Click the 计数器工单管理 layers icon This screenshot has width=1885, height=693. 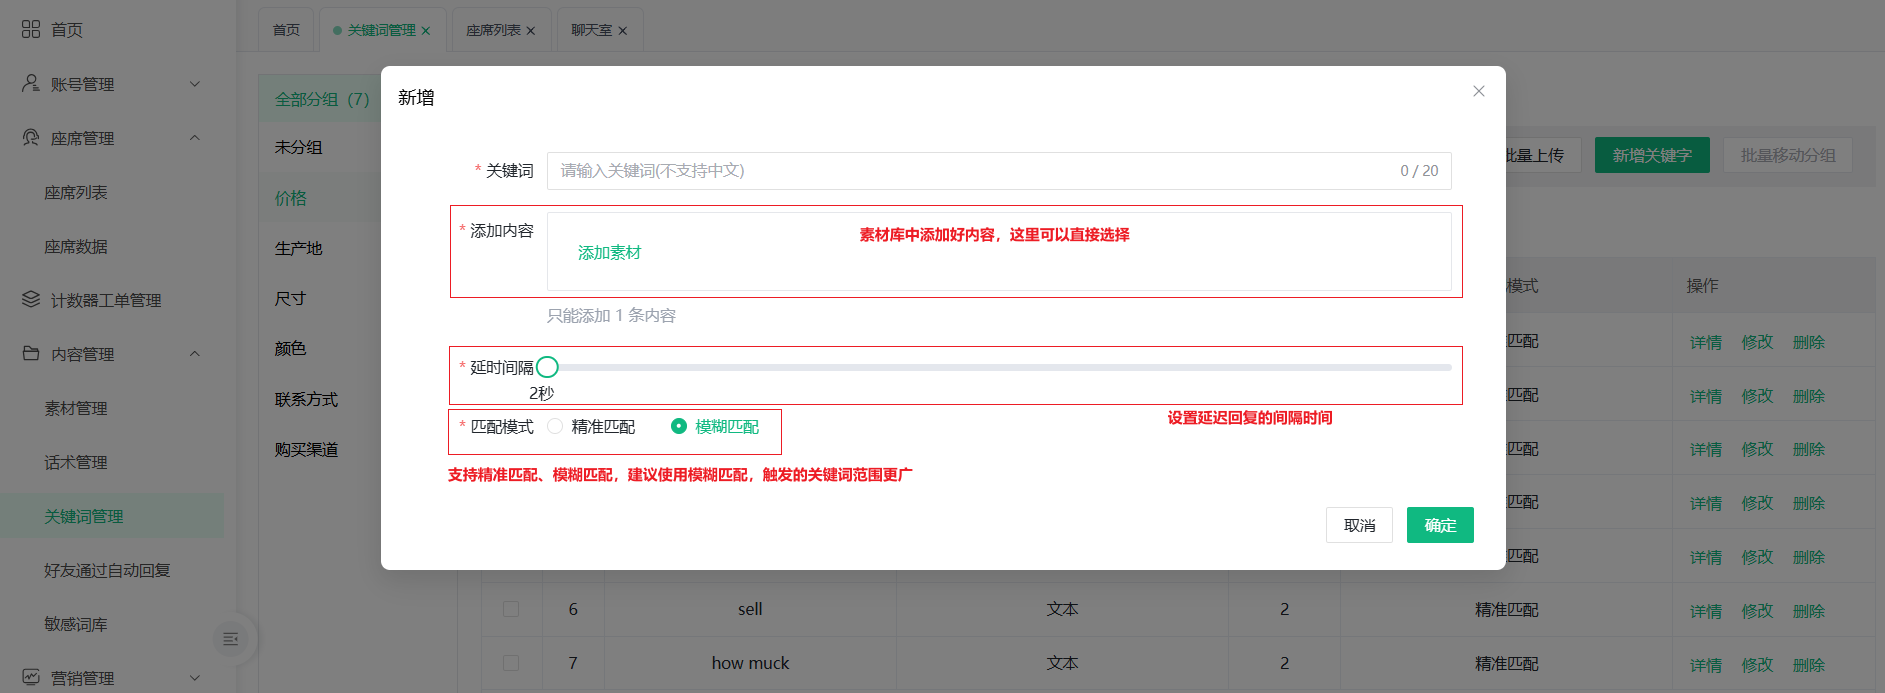click(31, 299)
